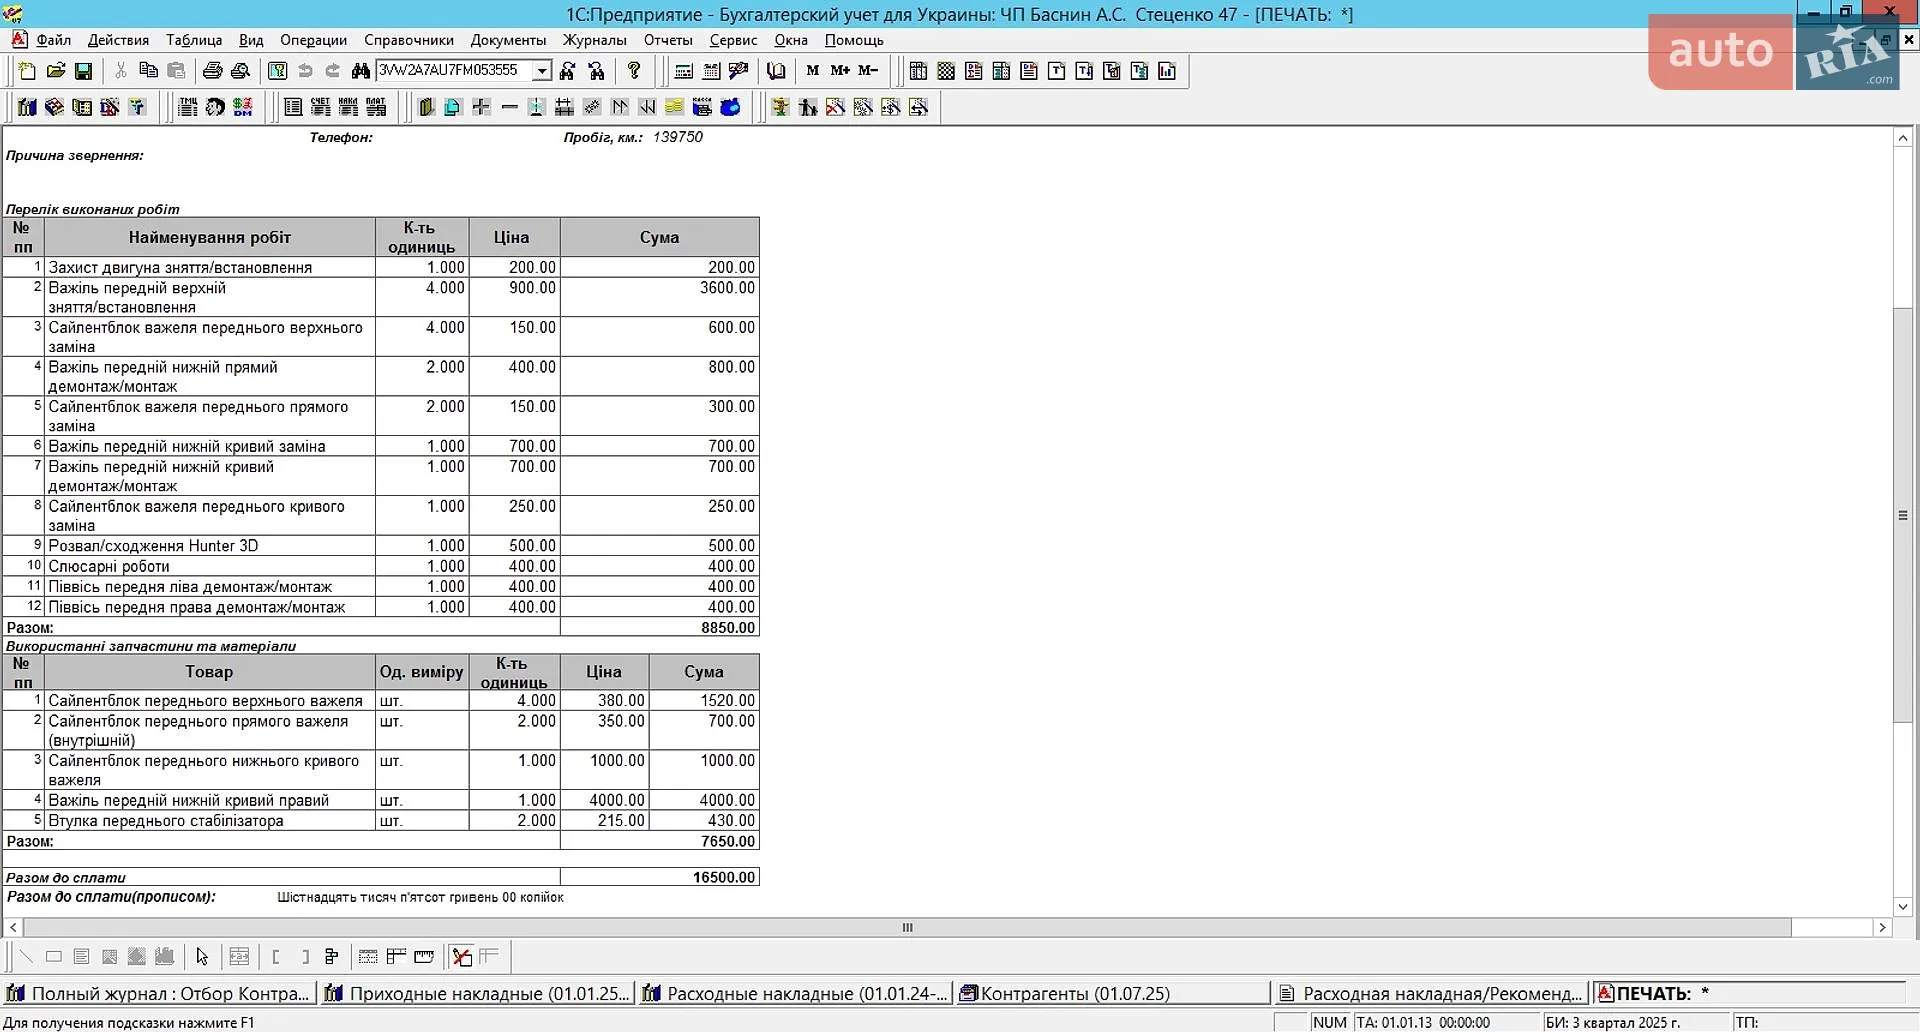Open the Документы menu

pyautogui.click(x=508, y=40)
